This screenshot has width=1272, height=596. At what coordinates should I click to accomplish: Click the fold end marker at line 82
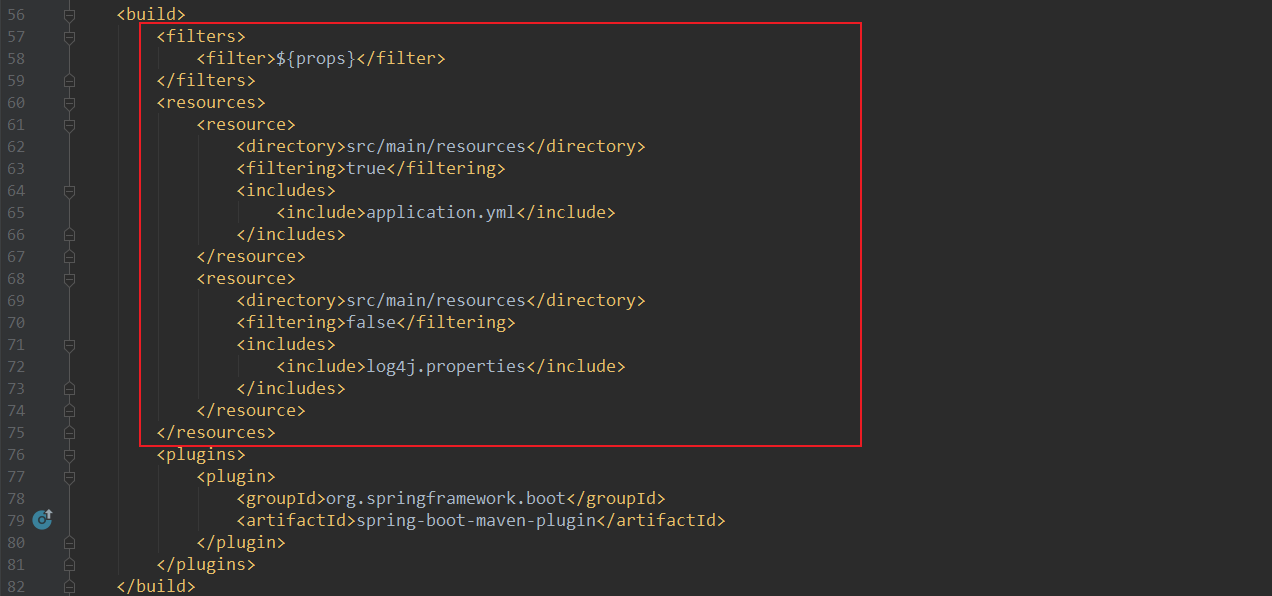coord(69,587)
